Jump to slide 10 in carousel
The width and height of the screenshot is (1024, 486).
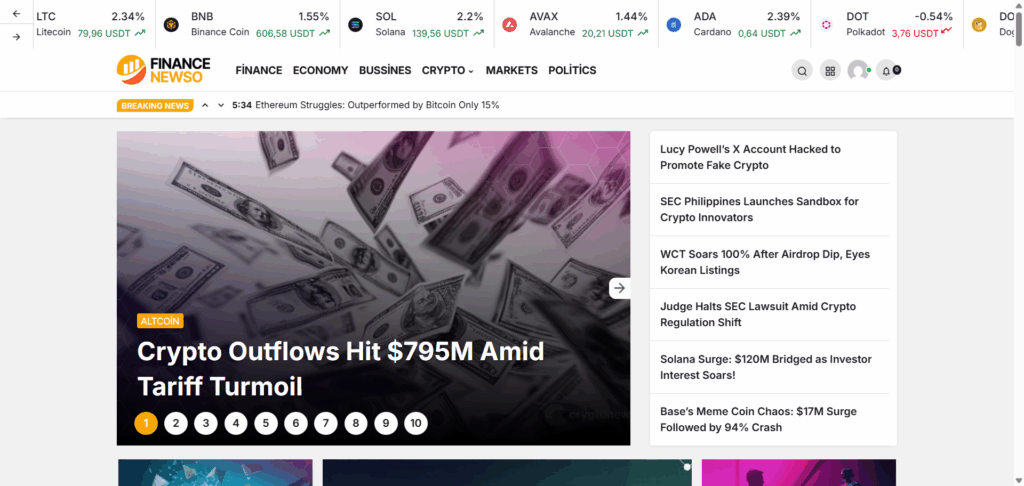[416, 423]
